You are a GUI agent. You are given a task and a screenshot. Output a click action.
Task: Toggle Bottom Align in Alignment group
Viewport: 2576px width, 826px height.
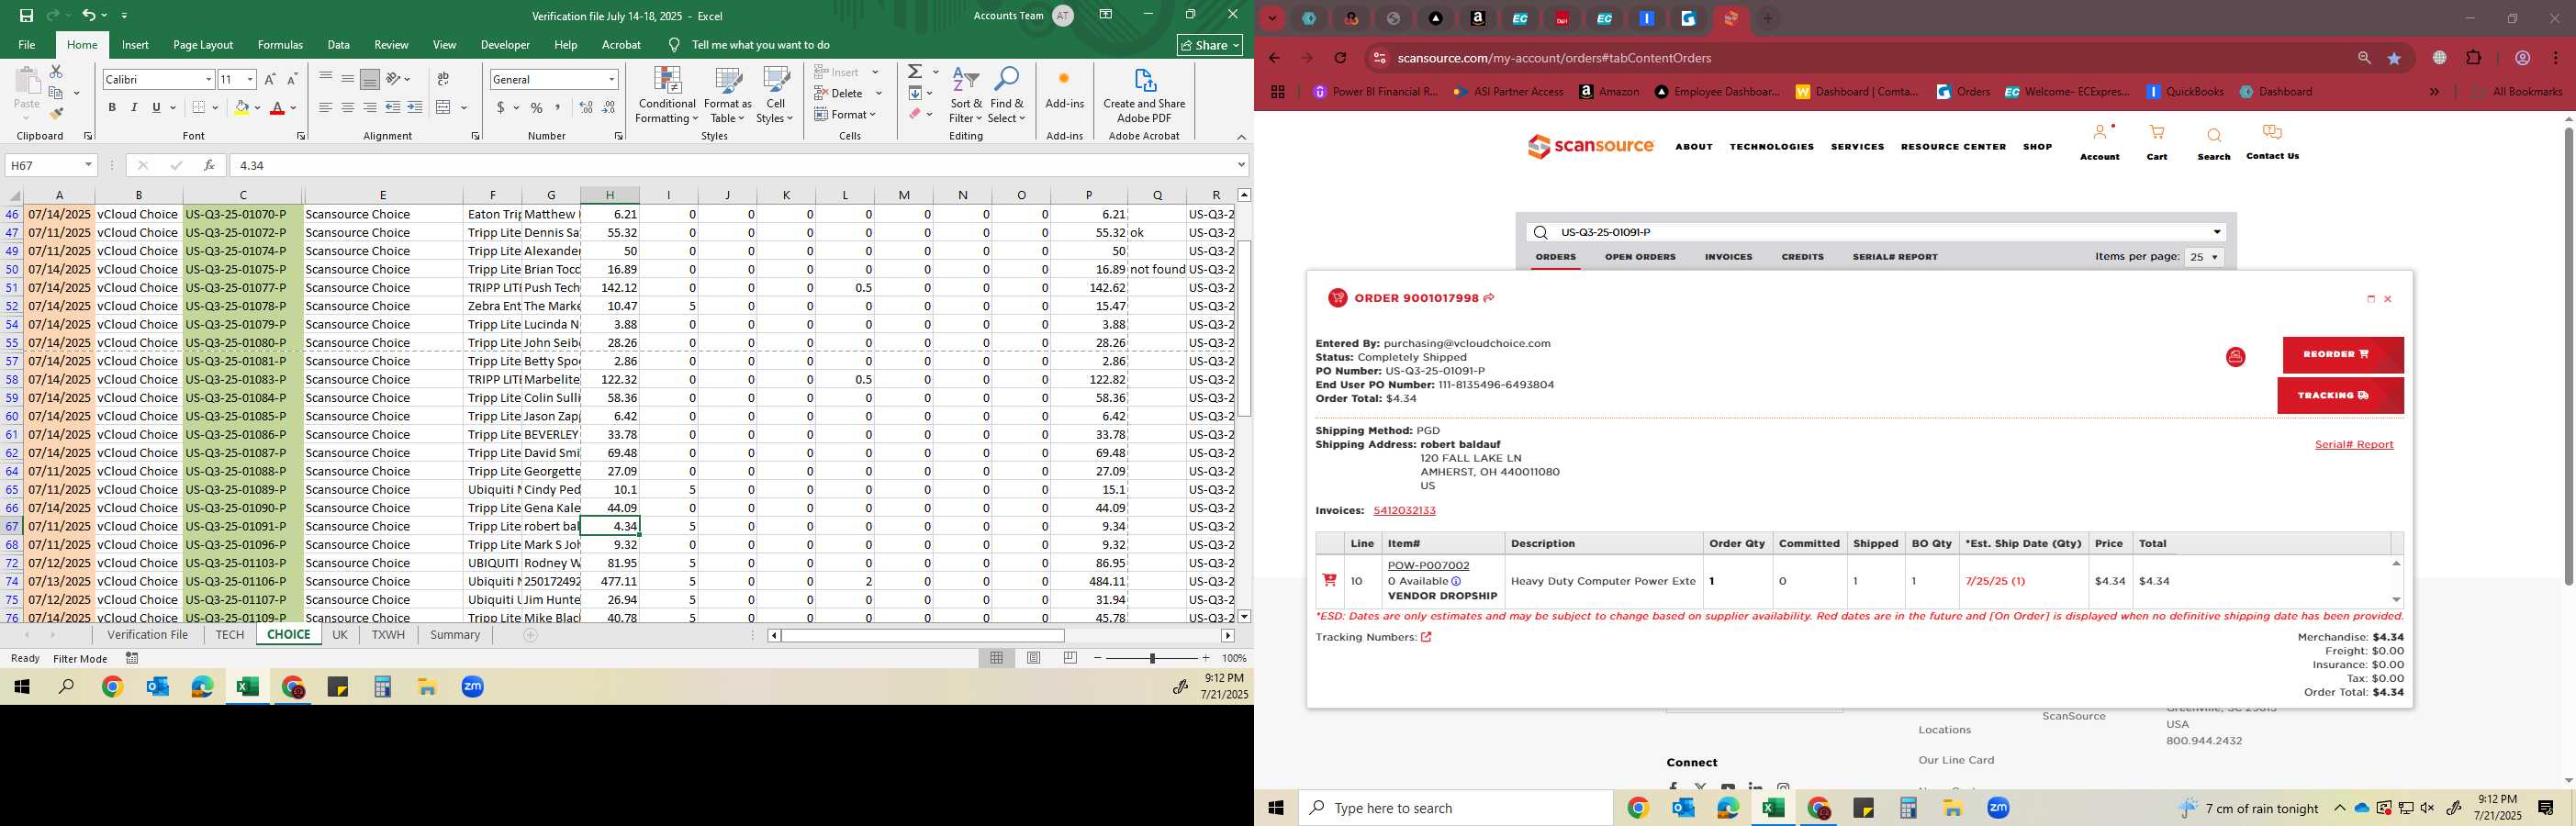370,79
